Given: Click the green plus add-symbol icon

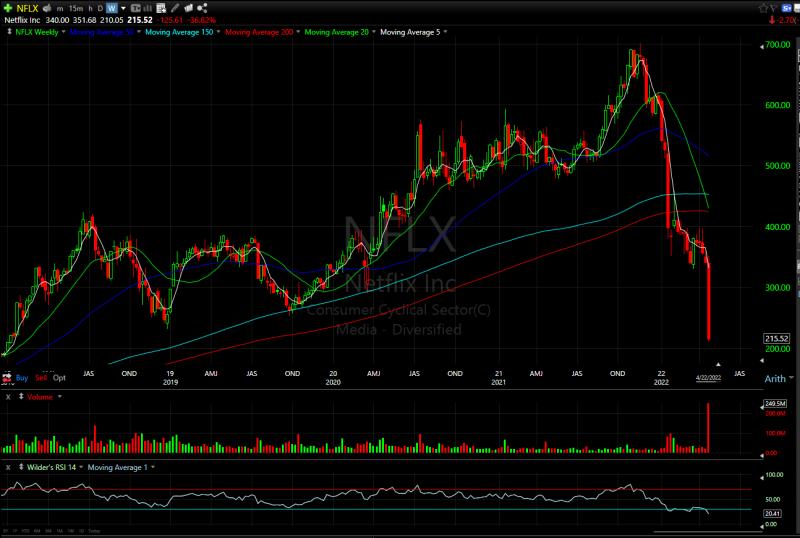Looking at the screenshot, I should tap(8, 8).
